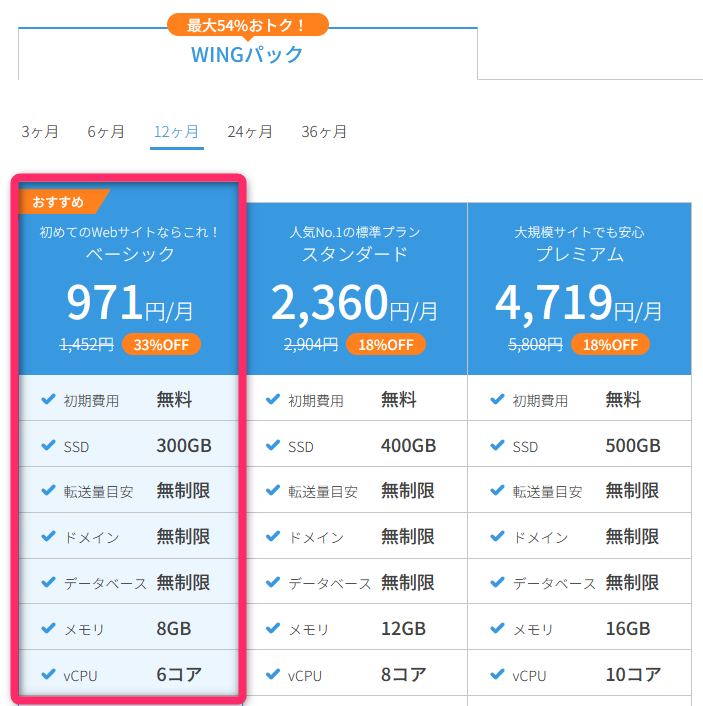703x706 pixels.
Task: Select the ベーシック plan name
Action: [x=130, y=254]
